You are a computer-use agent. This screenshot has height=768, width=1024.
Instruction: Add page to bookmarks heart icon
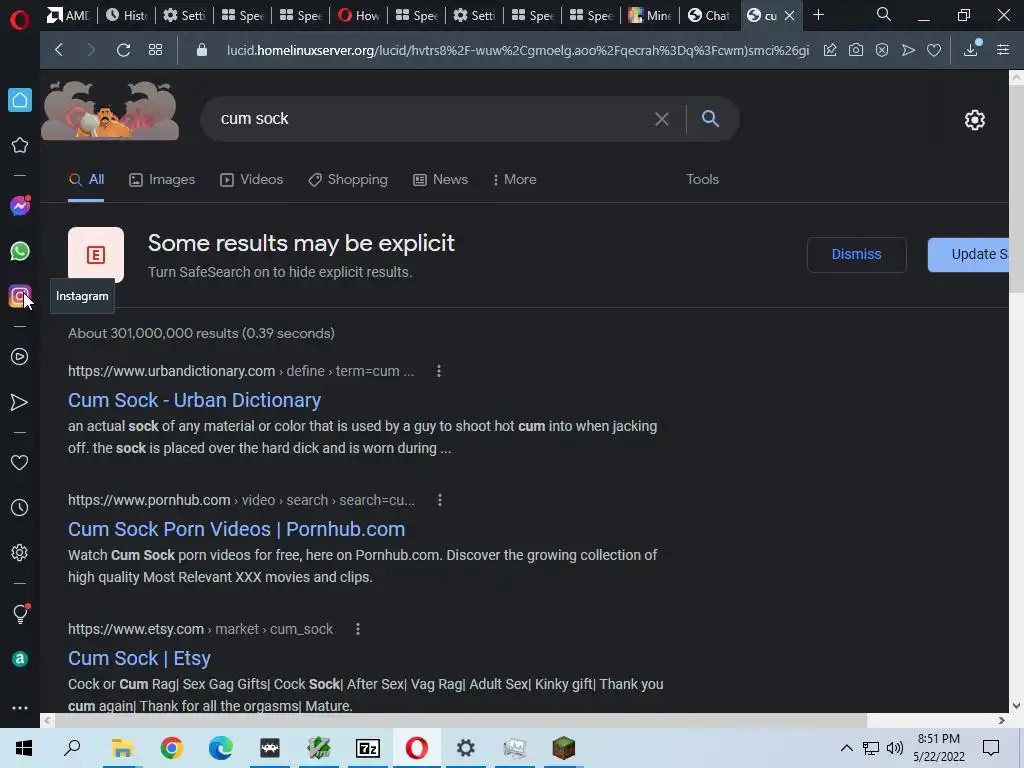tap(934, 50)
